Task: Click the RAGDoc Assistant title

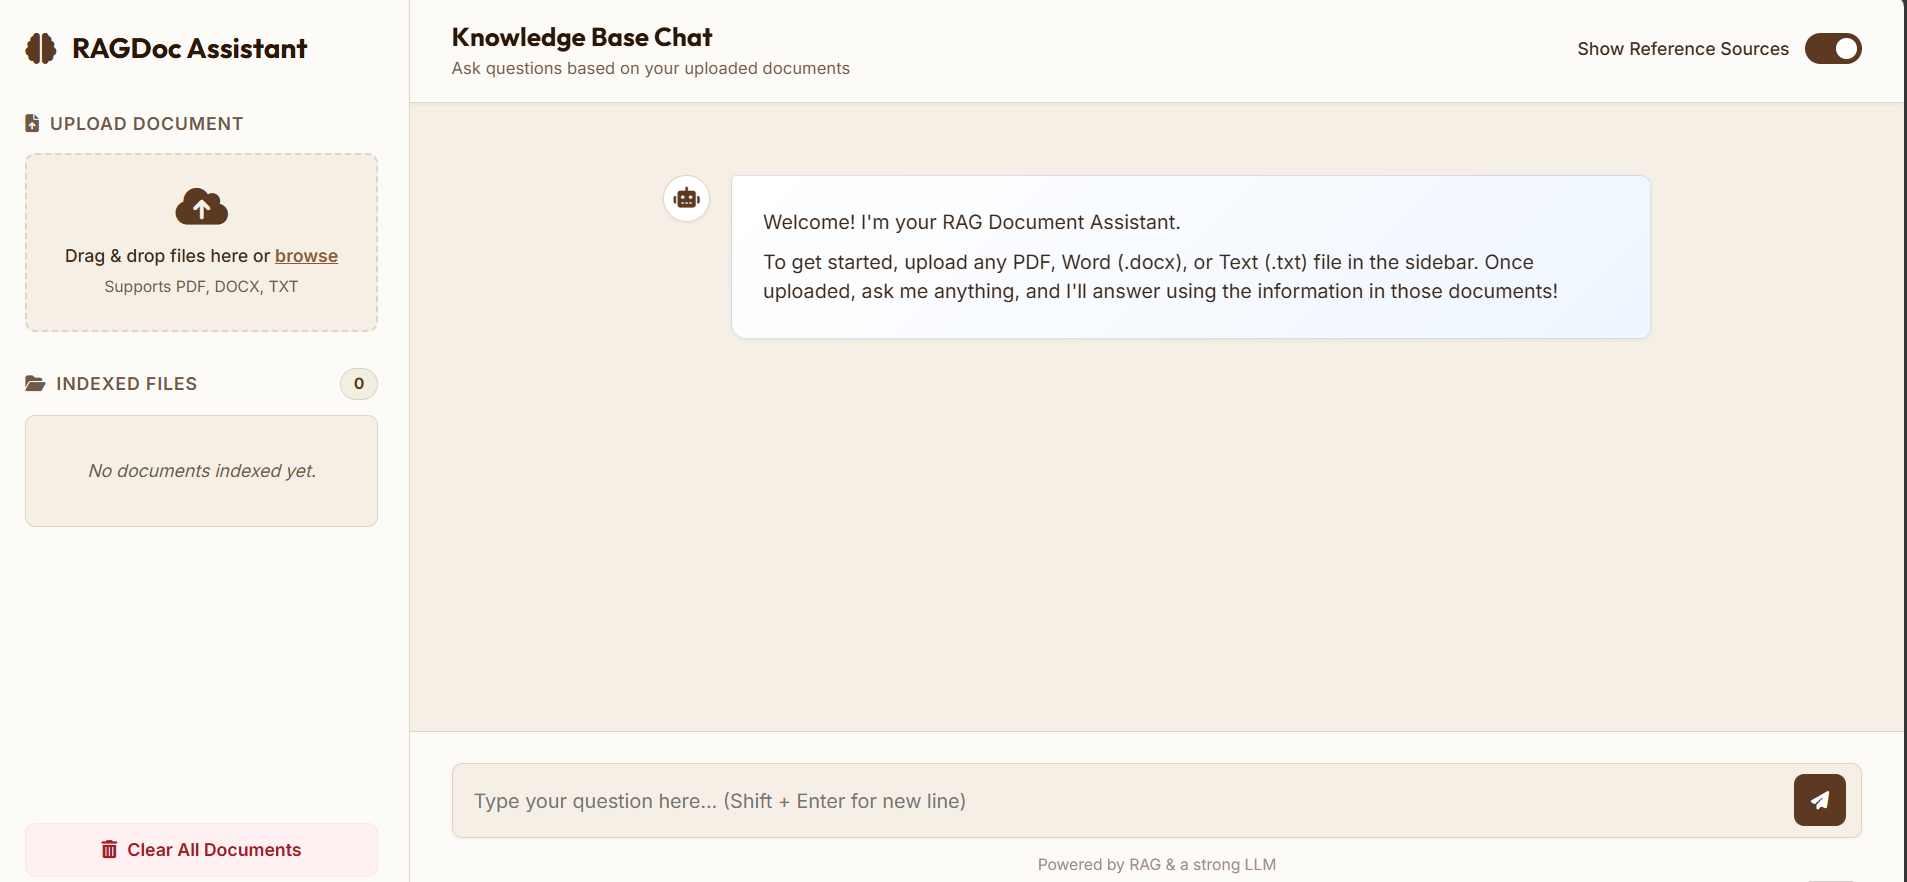Action: (189, 49)
